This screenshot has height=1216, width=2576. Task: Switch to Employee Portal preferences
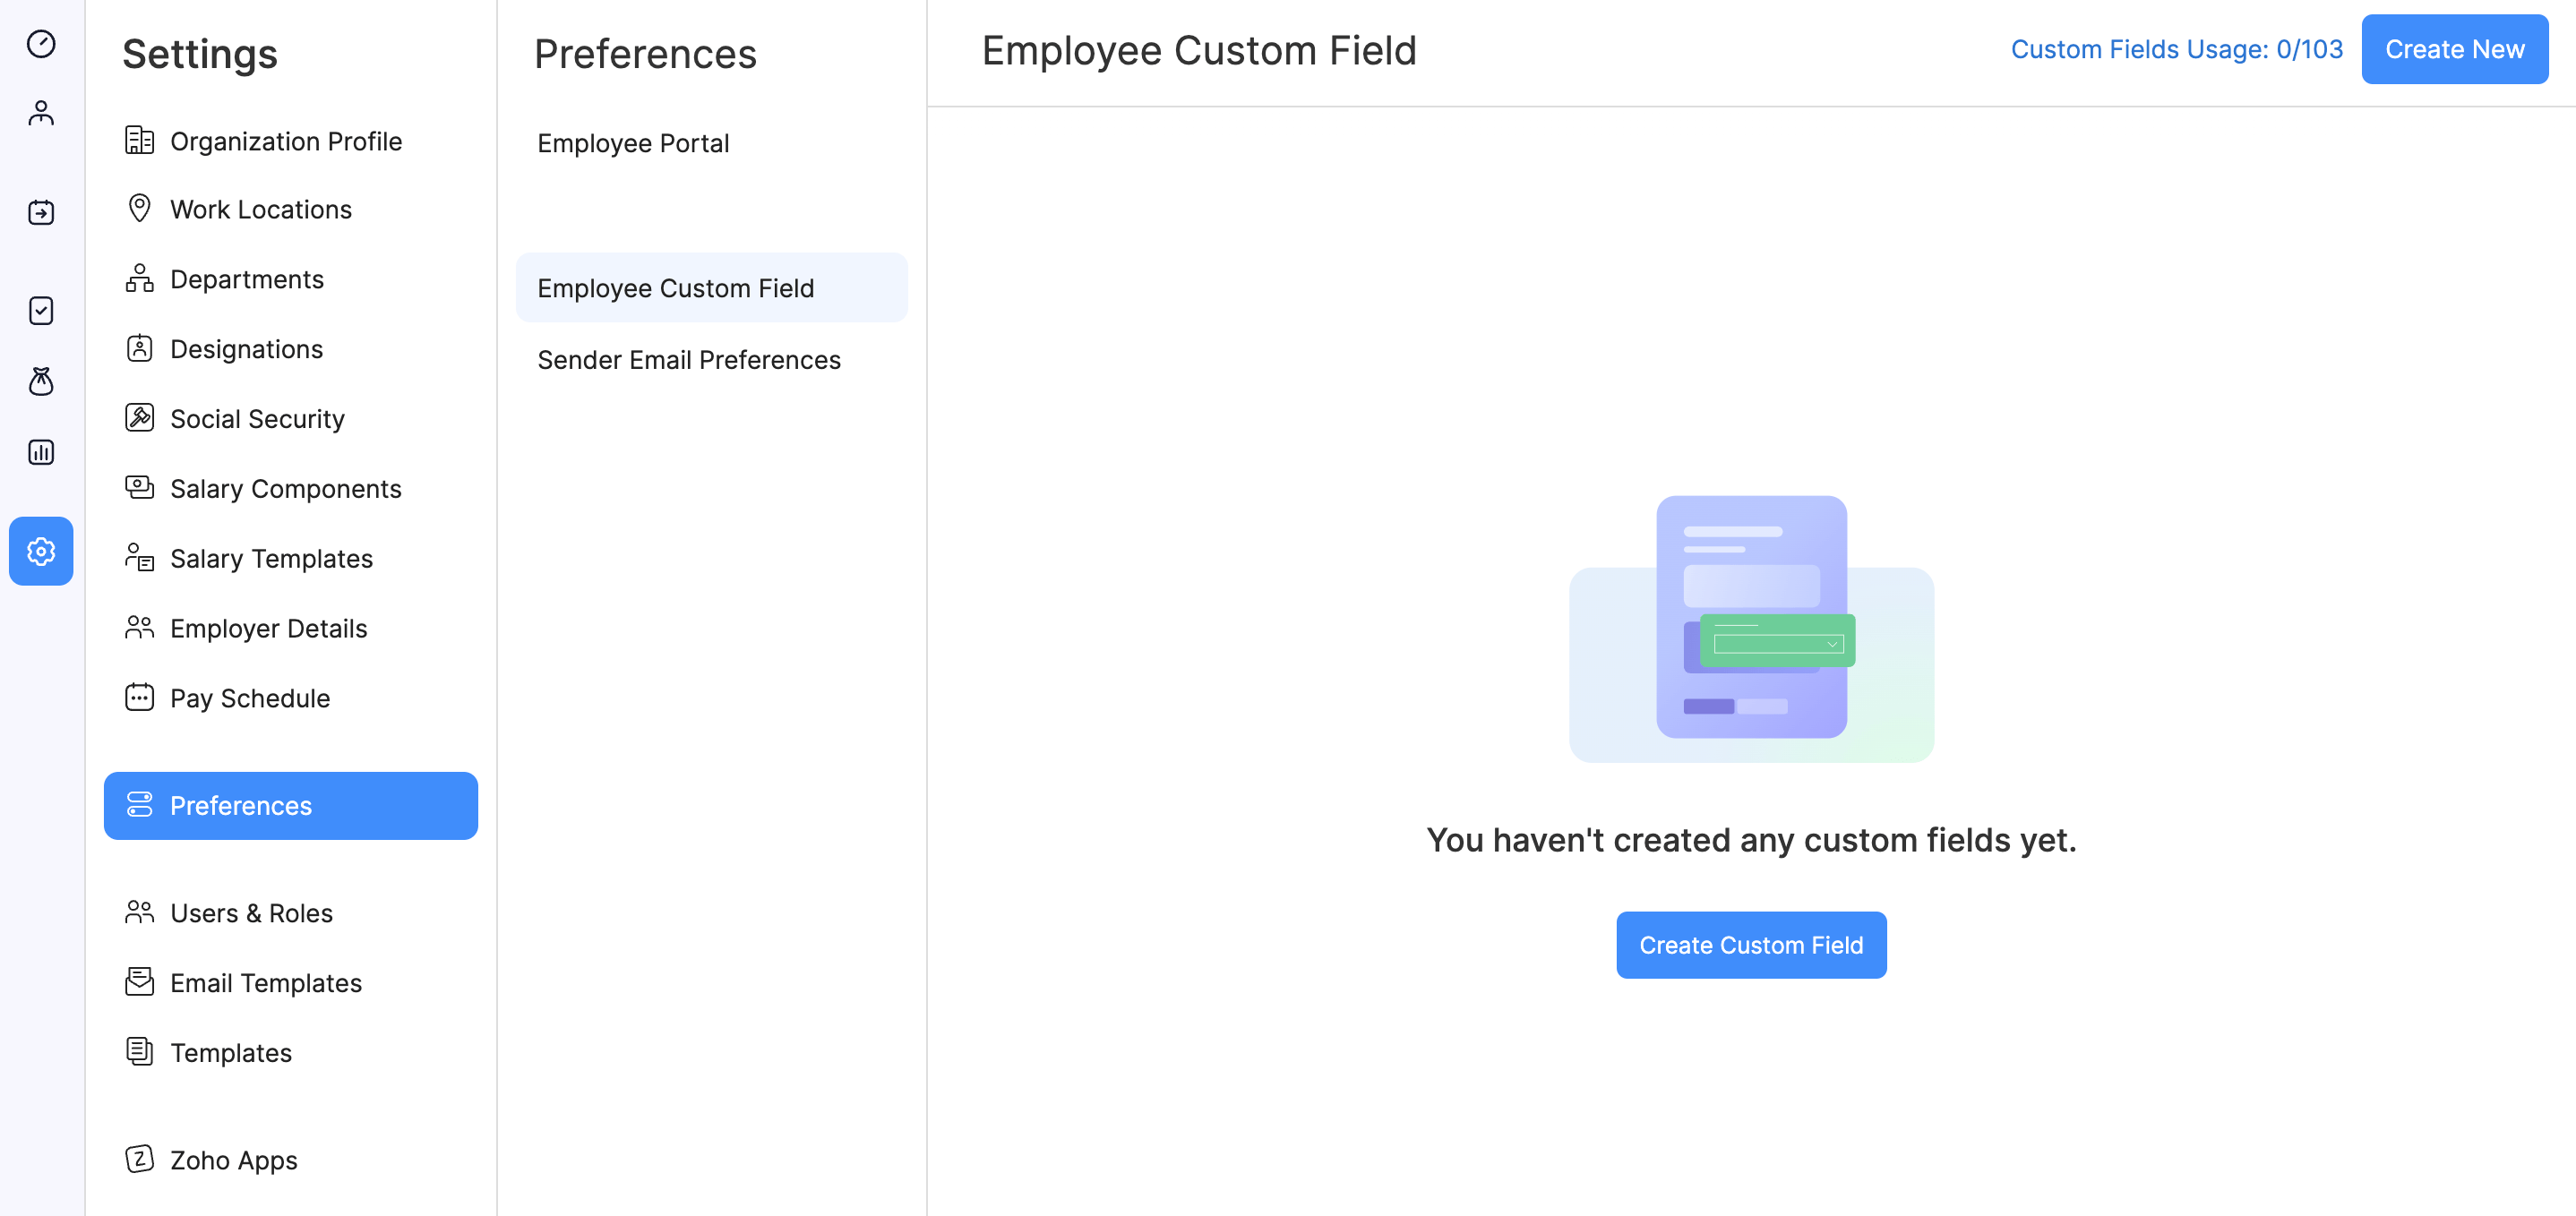click(633, 143)
